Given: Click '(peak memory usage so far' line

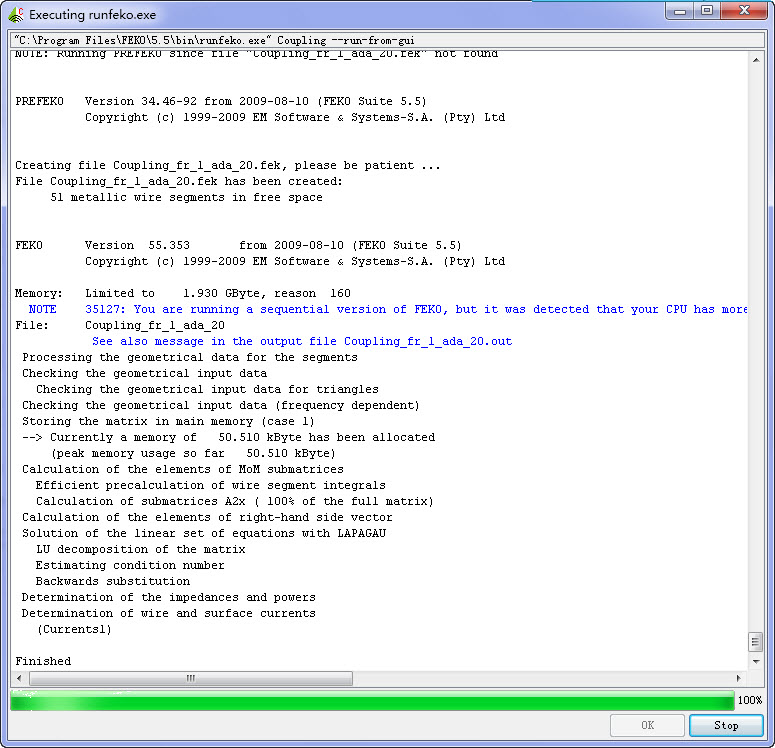Looking at the screenshot, I should coord(193,453).
